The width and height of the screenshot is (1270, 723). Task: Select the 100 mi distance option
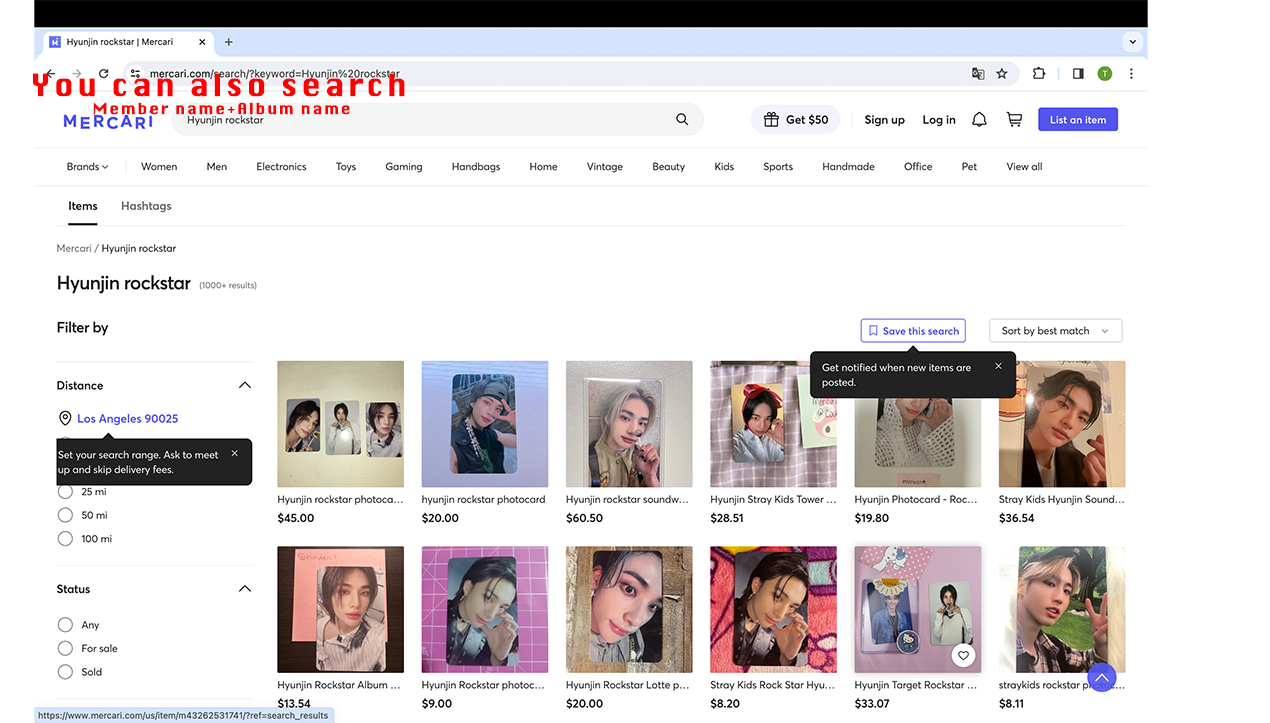pyautogui.click(x=65, y=539)
